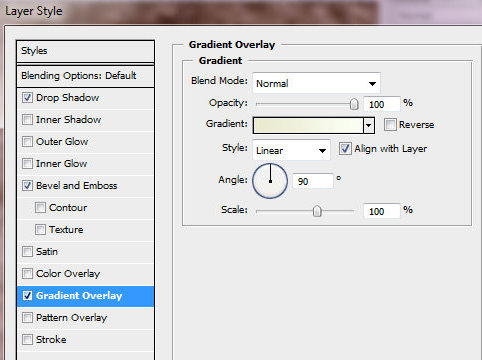Open the Blend Mode dropdown
482x360 pixels.
click(x=316, y=83)
